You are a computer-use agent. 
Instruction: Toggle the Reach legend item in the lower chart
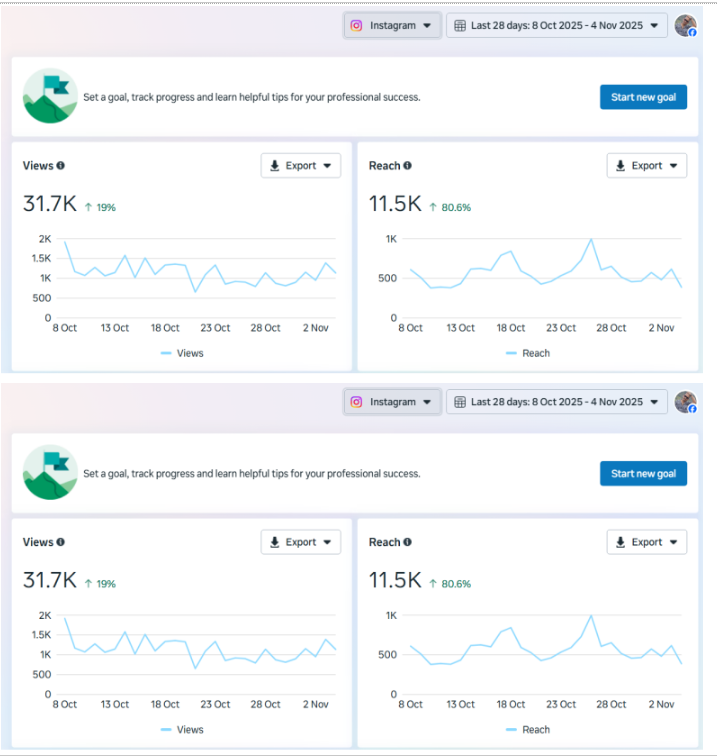(528, 730)
